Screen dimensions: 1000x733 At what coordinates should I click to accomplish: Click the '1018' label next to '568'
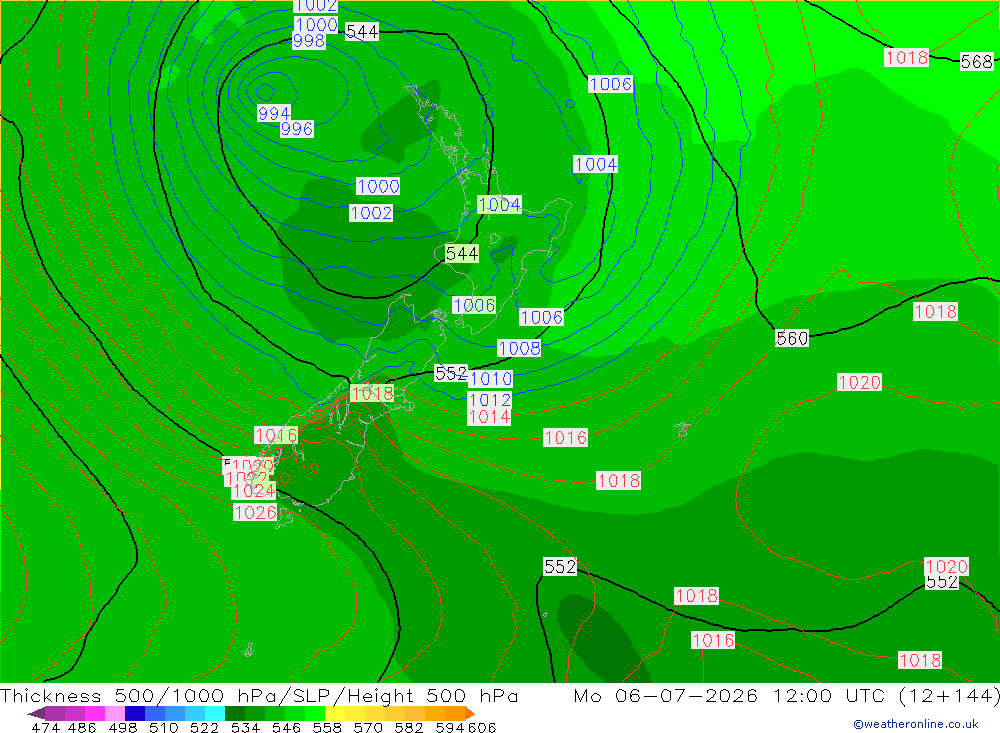(x=906, y=58)
